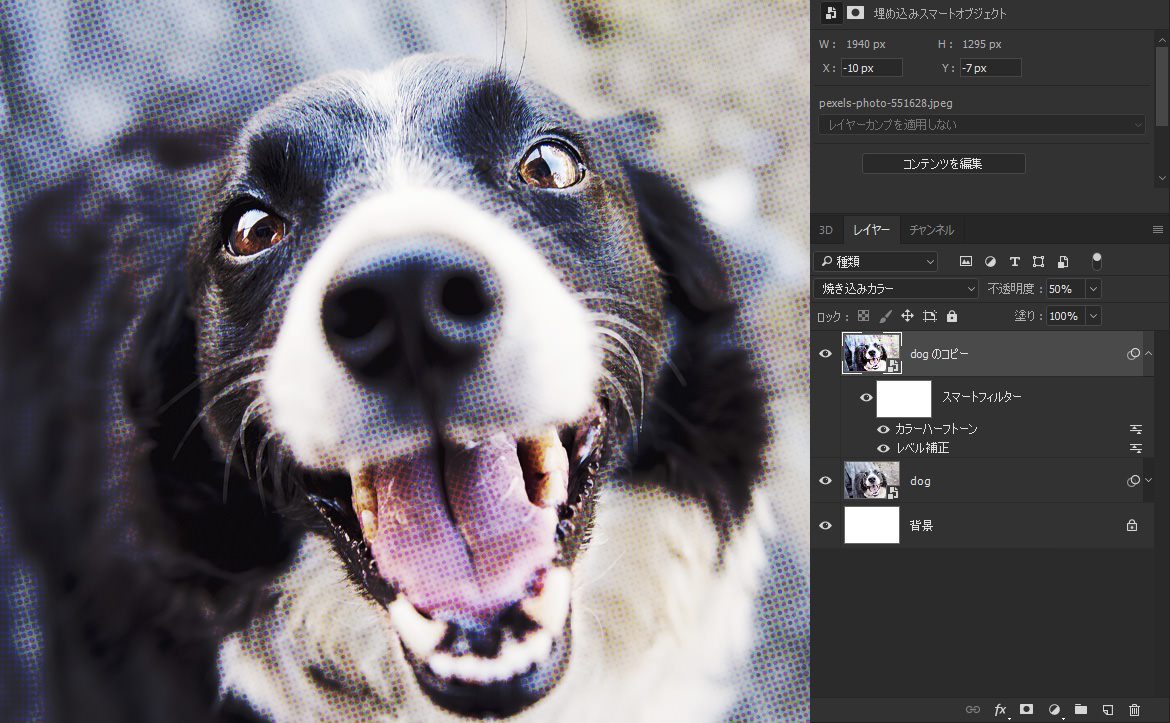The image size is (1170, 723).
Task: Click smart filter indicator on dog のコピー layer
Action: pos(1133,354)
